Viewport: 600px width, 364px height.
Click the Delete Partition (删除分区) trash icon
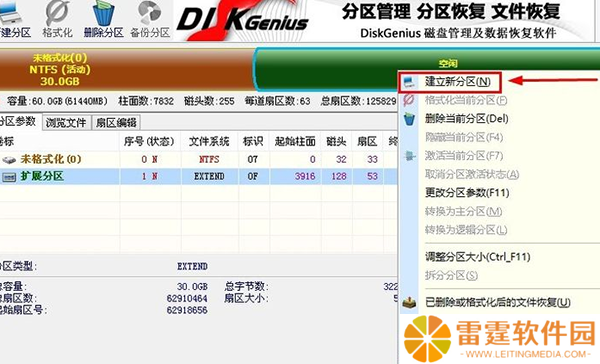point(103,14)
